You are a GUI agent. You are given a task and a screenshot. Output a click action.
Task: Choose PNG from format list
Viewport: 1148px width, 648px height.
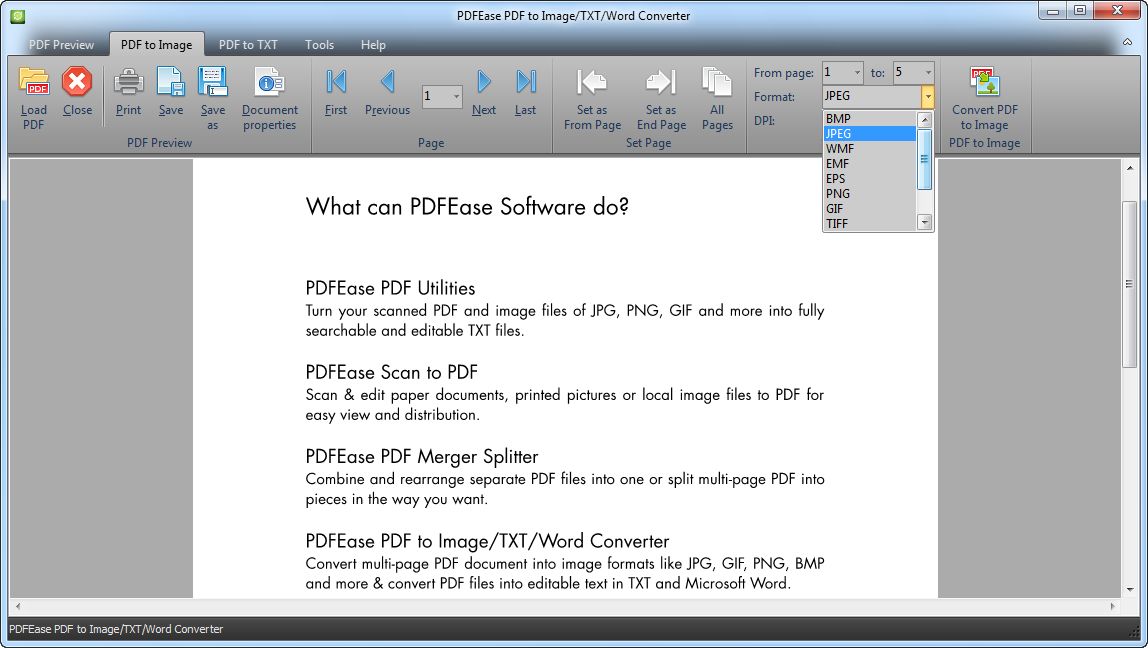coord(870,194)
